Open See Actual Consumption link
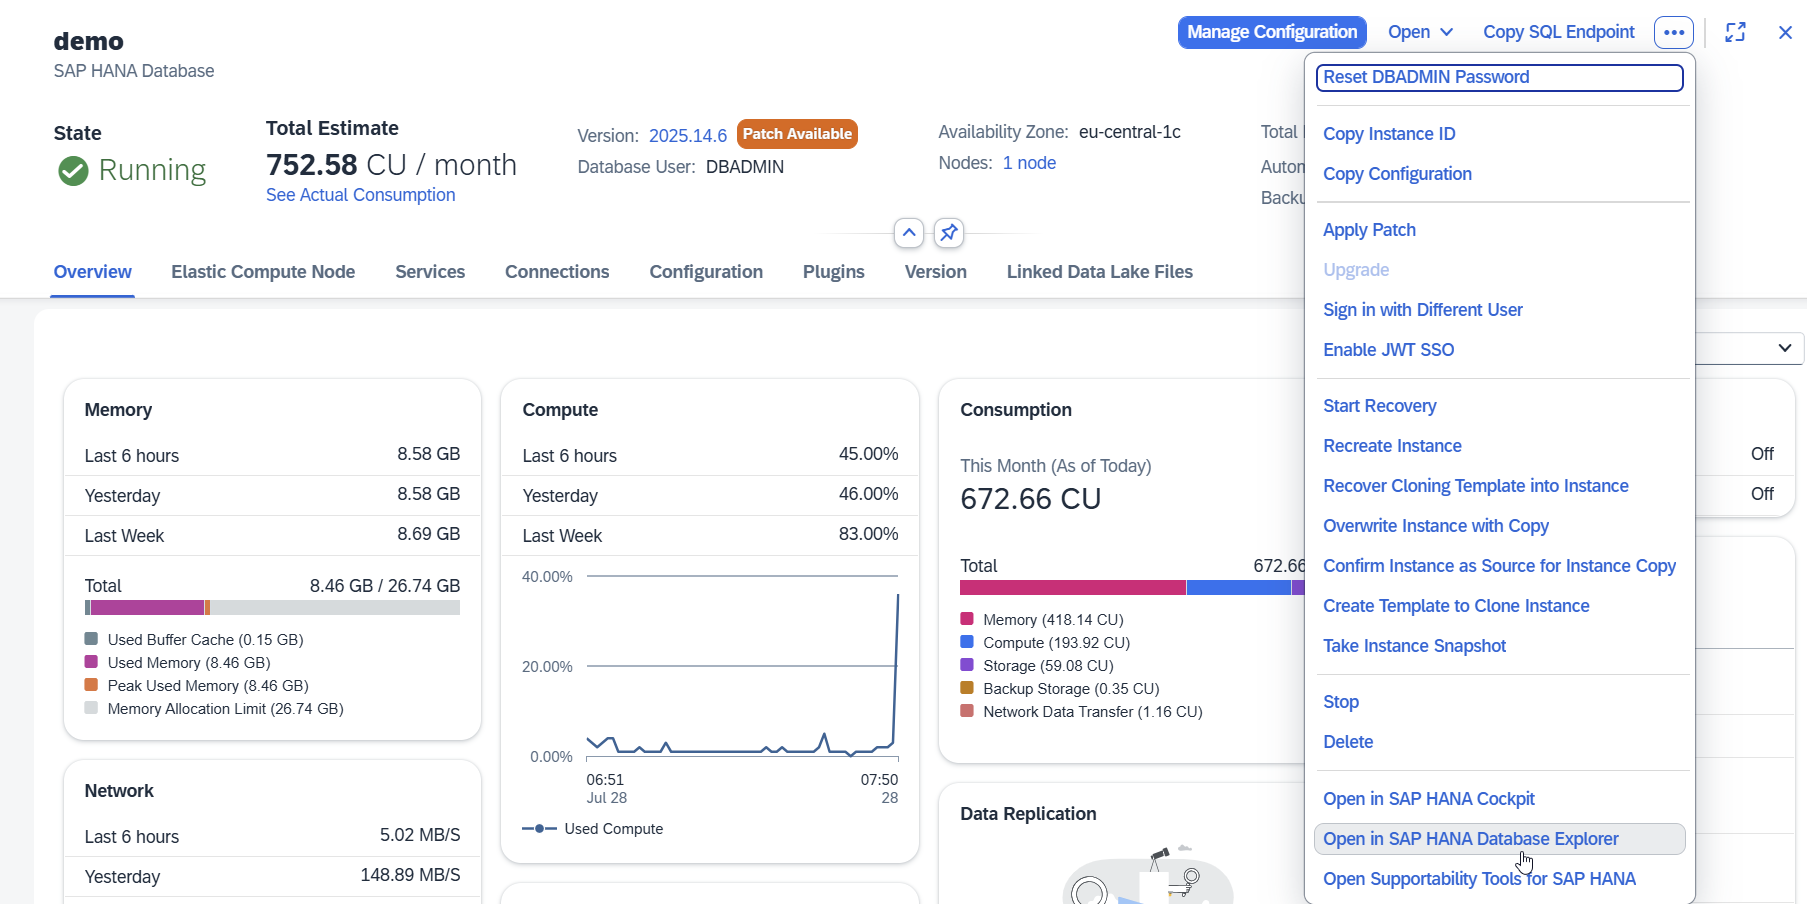The height and width of the screenshot is (904, 1807). [361, 195]
